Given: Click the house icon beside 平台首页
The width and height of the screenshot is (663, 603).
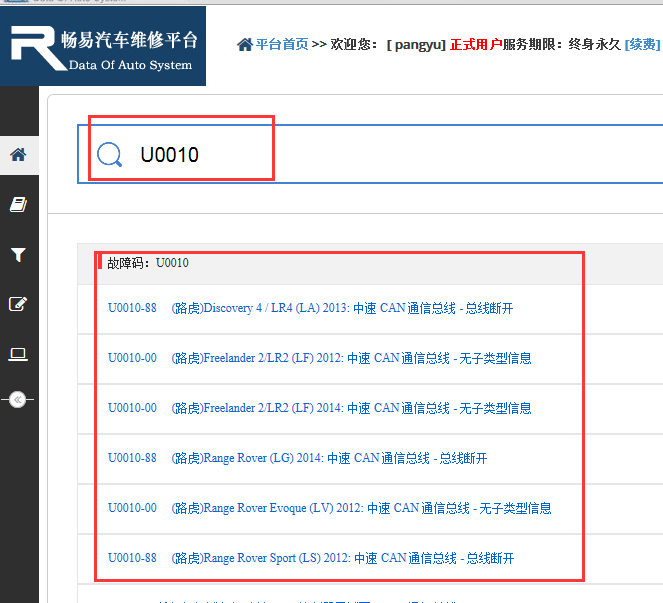Looking at the screenshot, I should click(244, 44).
